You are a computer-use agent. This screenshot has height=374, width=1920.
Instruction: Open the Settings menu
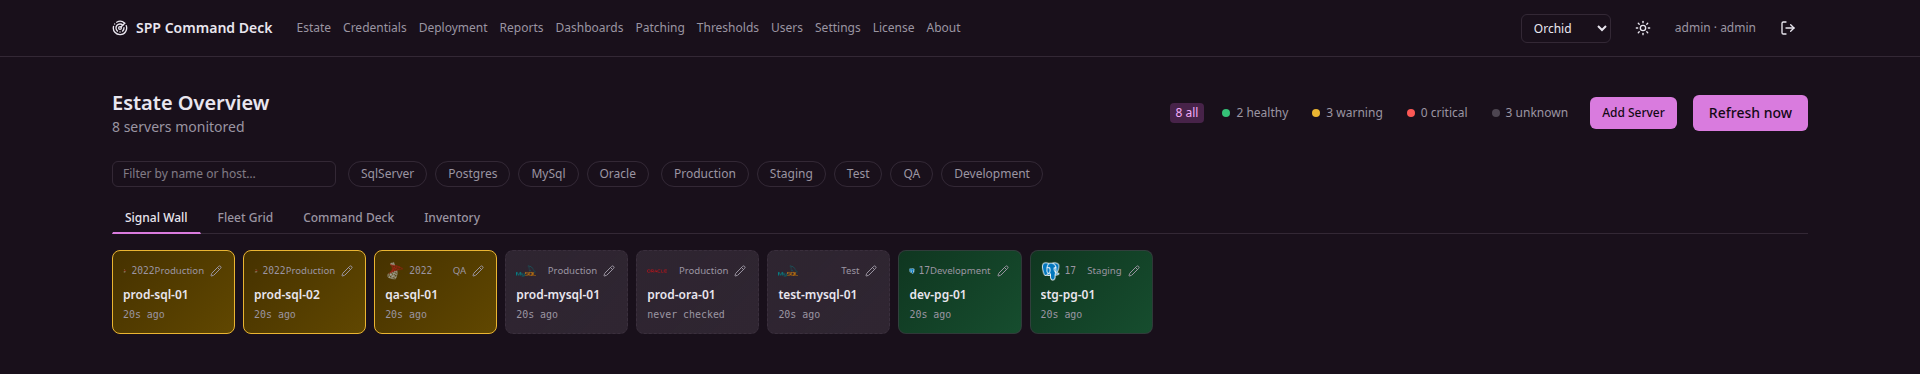(838, 28)
